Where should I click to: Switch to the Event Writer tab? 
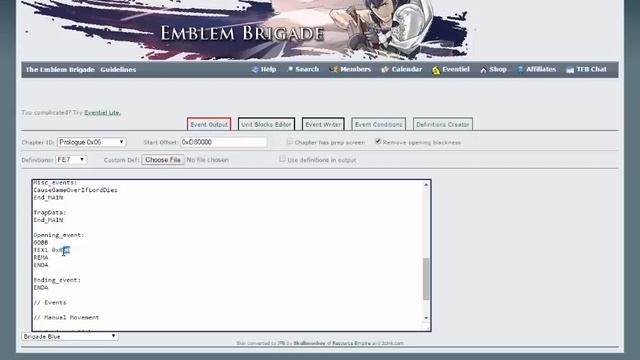tap(323, 124)
